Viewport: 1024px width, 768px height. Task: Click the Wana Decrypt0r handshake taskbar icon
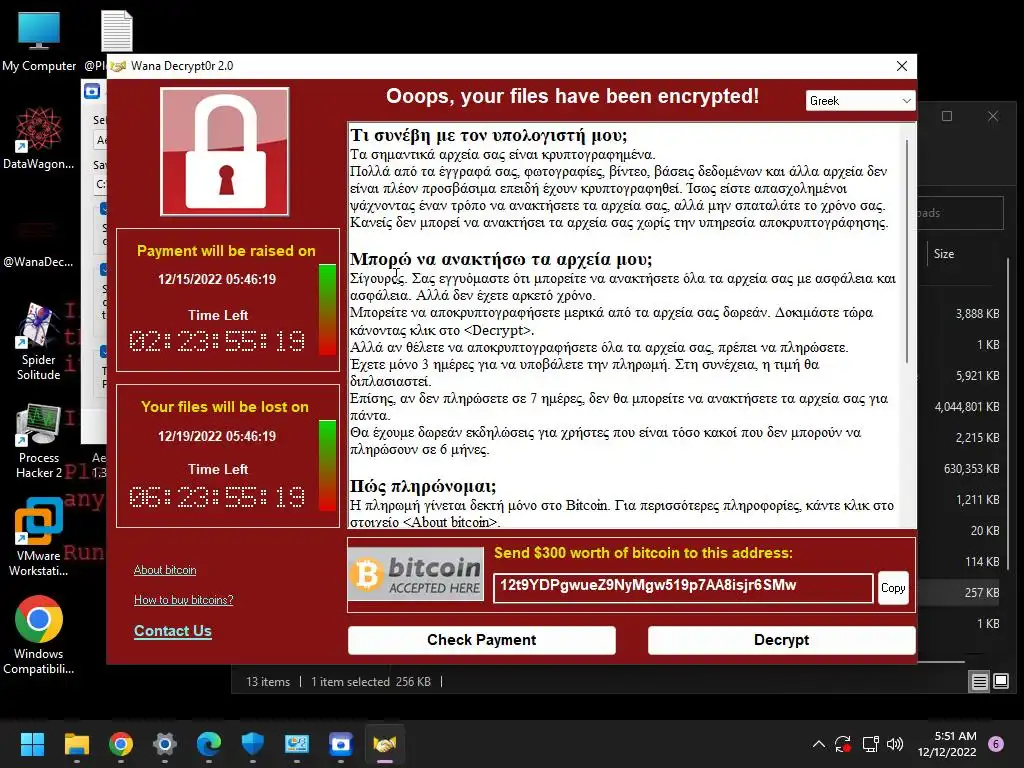coord(385,744)
